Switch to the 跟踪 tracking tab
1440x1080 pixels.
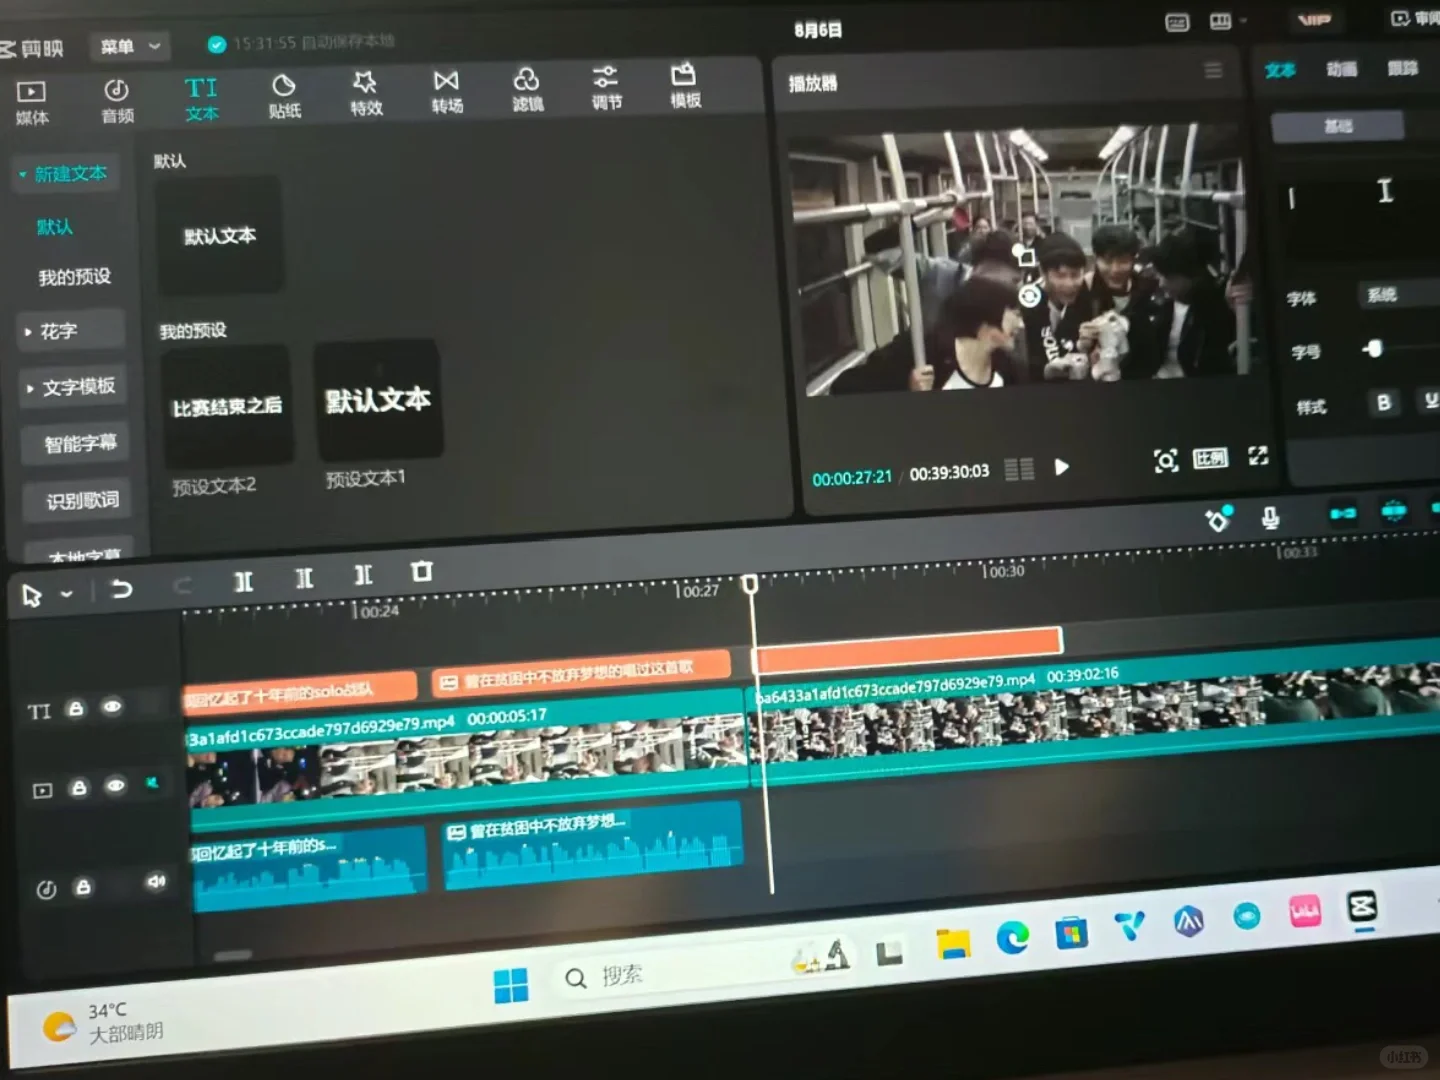point(1402,68)
